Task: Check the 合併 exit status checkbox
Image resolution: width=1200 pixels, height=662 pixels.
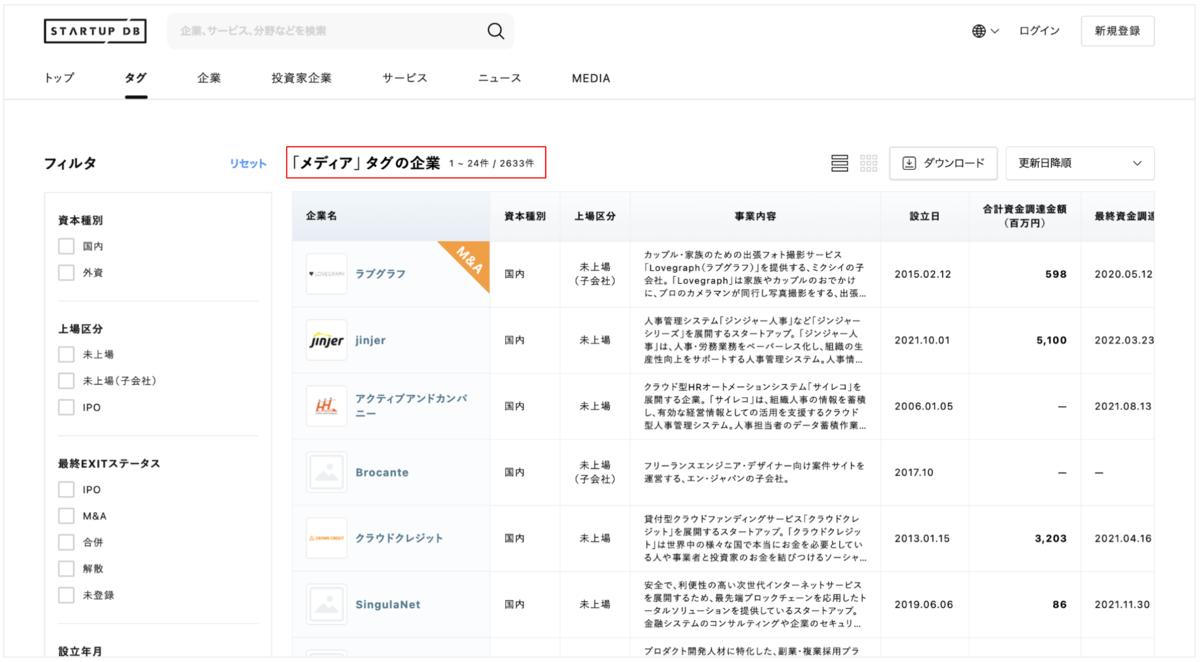Action: click(x=66, y=542)
